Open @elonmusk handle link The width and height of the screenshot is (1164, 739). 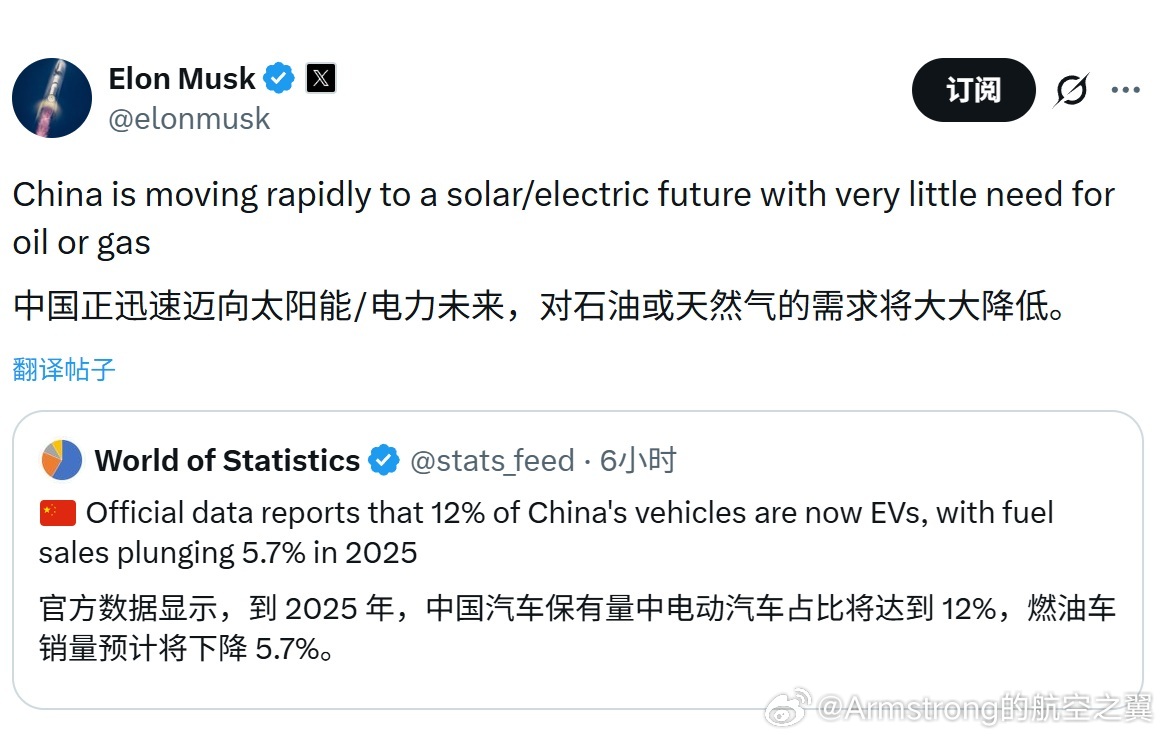point(189,118)
